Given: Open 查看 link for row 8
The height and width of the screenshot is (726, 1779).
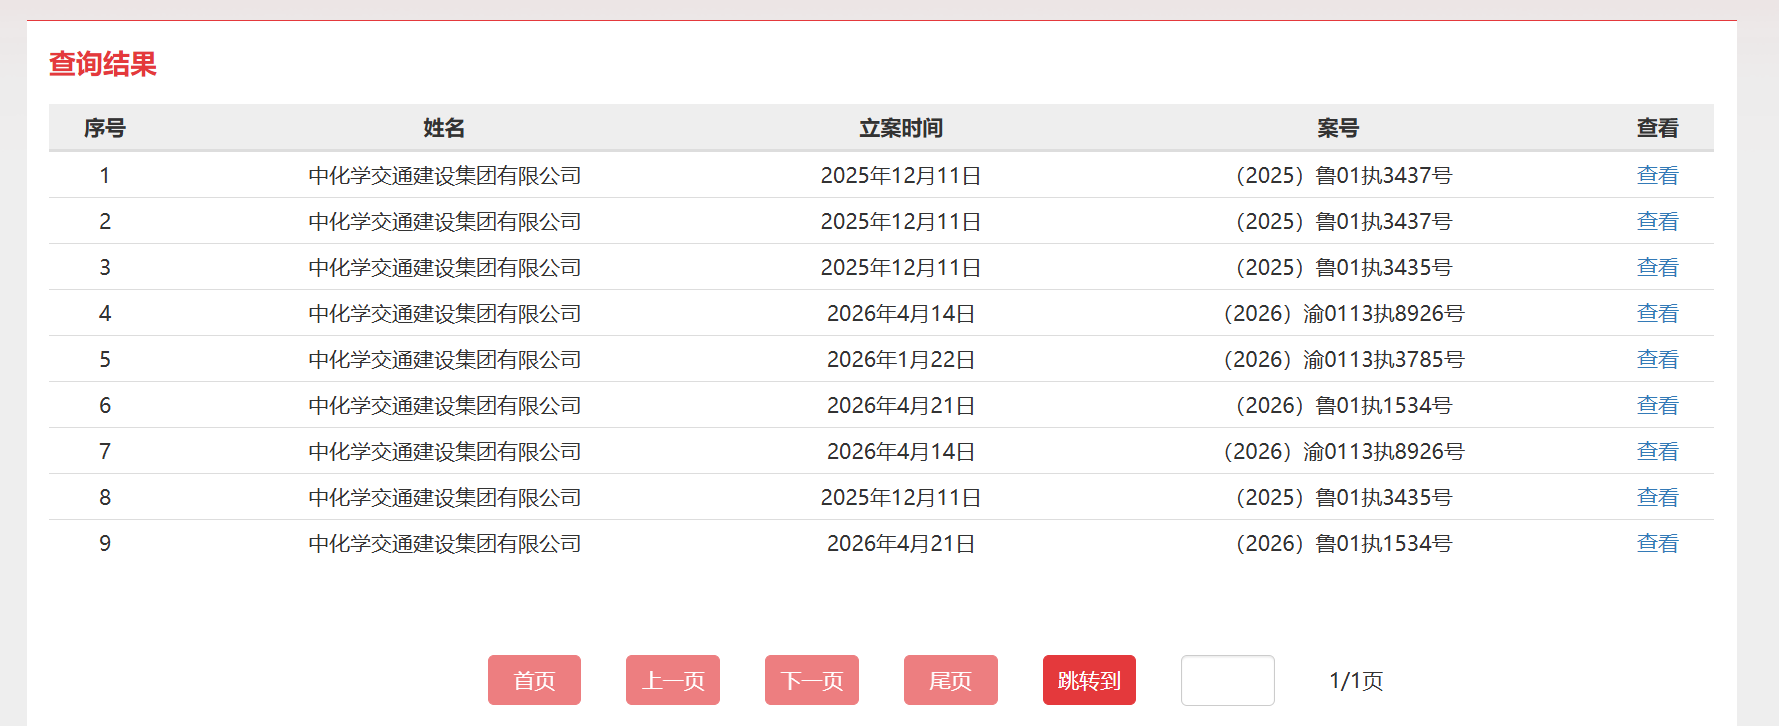Looking at the screenshot, I should (x=1657, y=497).
